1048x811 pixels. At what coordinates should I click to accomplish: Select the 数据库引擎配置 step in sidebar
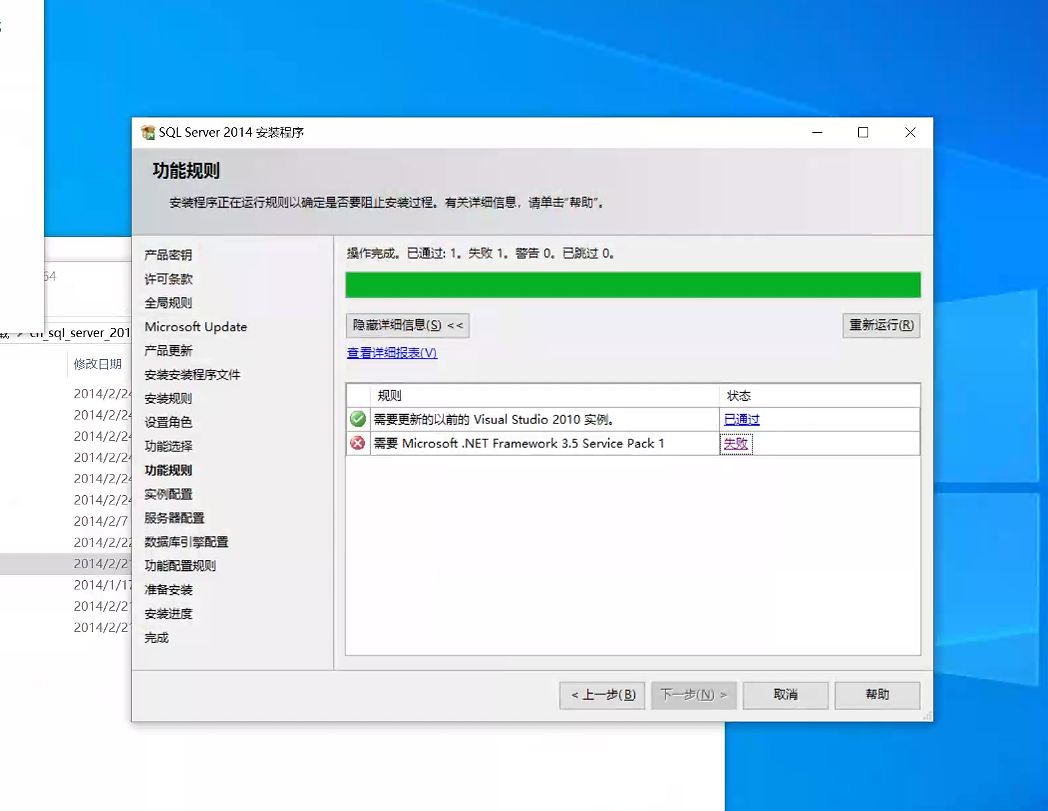click(186, 542)
